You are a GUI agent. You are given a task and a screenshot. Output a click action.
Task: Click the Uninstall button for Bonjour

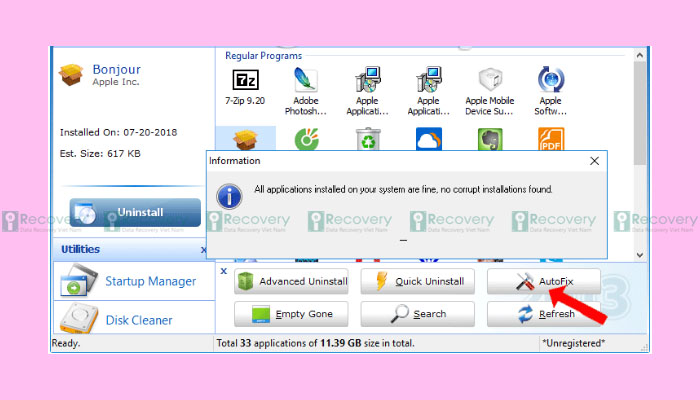(135, 212)
